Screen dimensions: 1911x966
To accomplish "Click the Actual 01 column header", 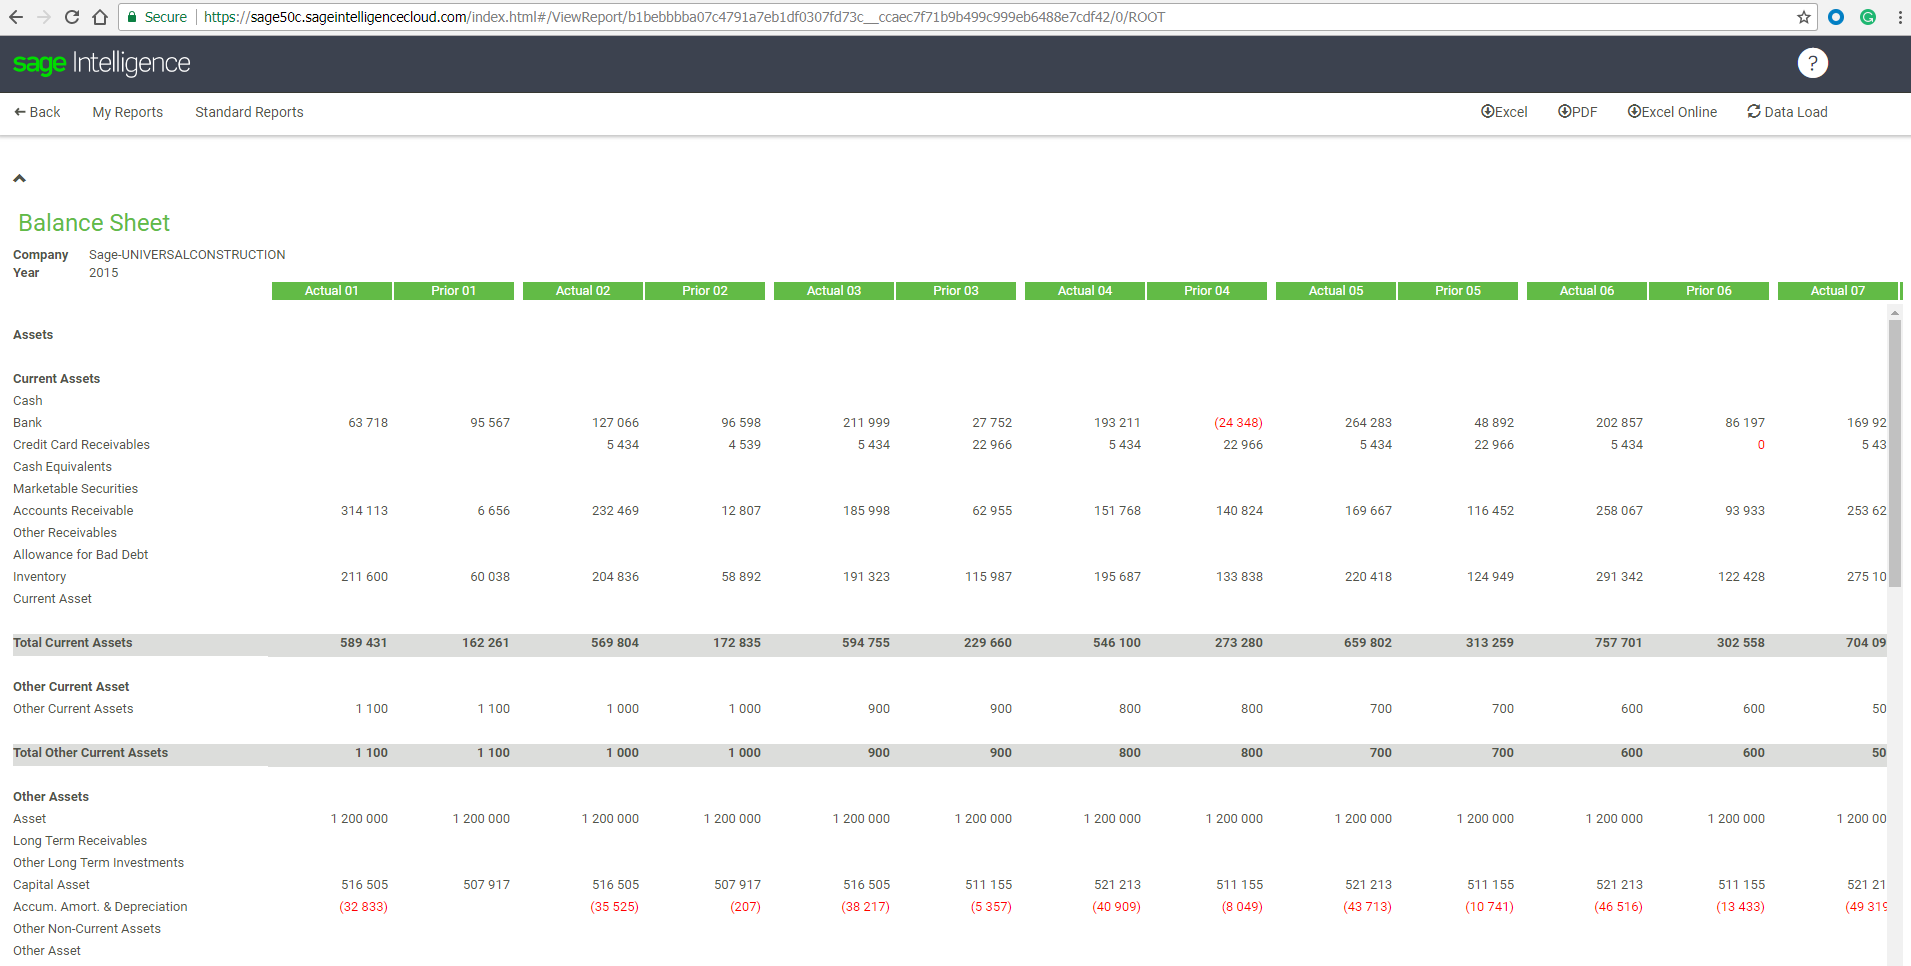I will tap(331, 291).
